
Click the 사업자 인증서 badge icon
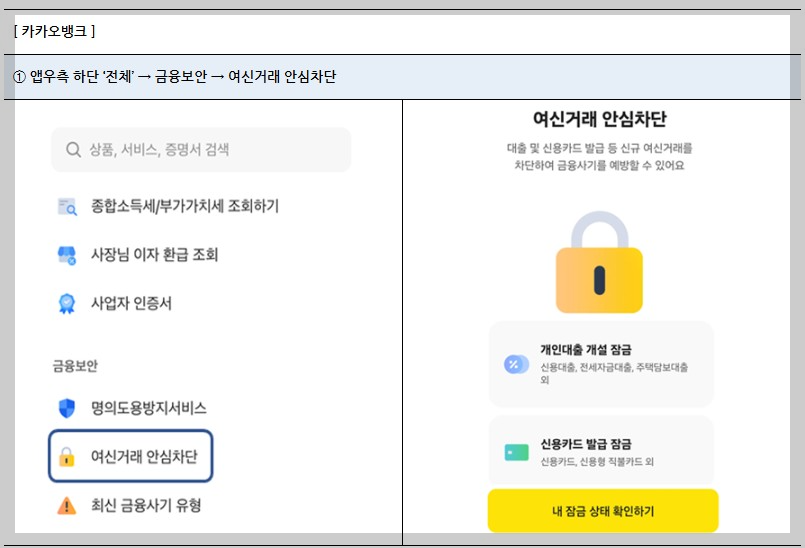pyautogui.click(x=67, y=304)
